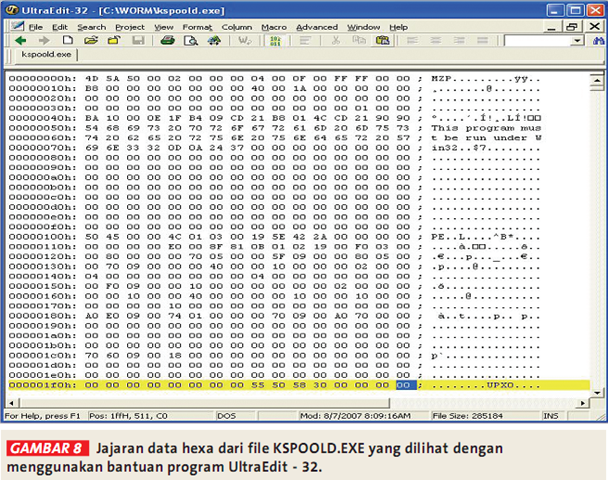608x480 pixels.
Task: Click the Mod: 8/7/2007 status entry
Action: coord(355,416)
